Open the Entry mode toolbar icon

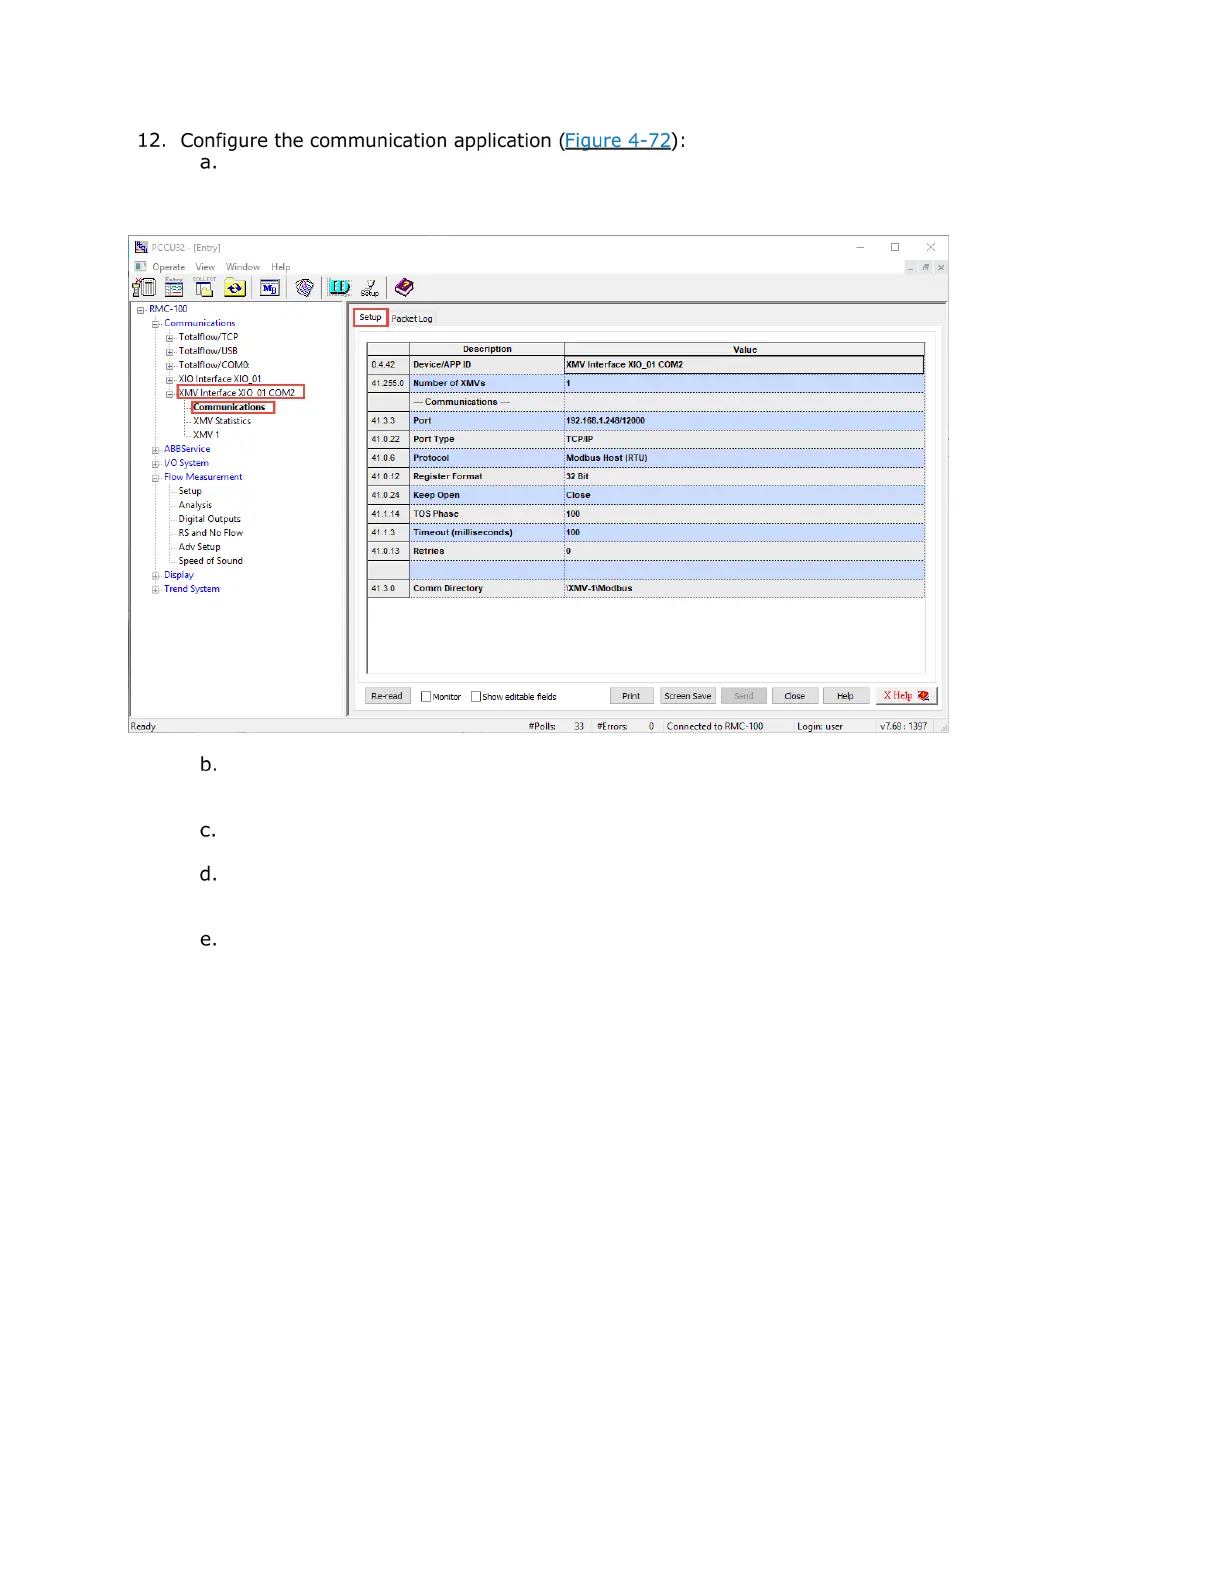click(x=174, y=288)
